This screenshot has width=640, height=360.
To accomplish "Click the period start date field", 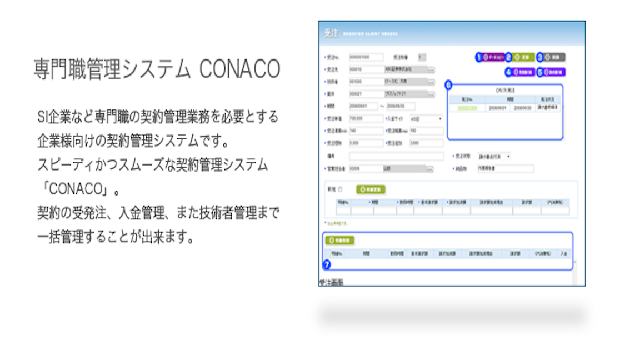I will click(x=363, y=107).
